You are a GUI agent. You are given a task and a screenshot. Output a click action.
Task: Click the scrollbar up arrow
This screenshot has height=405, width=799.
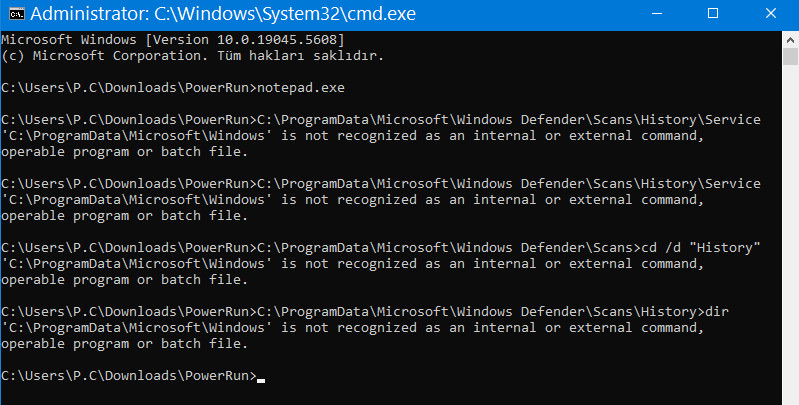790,40
